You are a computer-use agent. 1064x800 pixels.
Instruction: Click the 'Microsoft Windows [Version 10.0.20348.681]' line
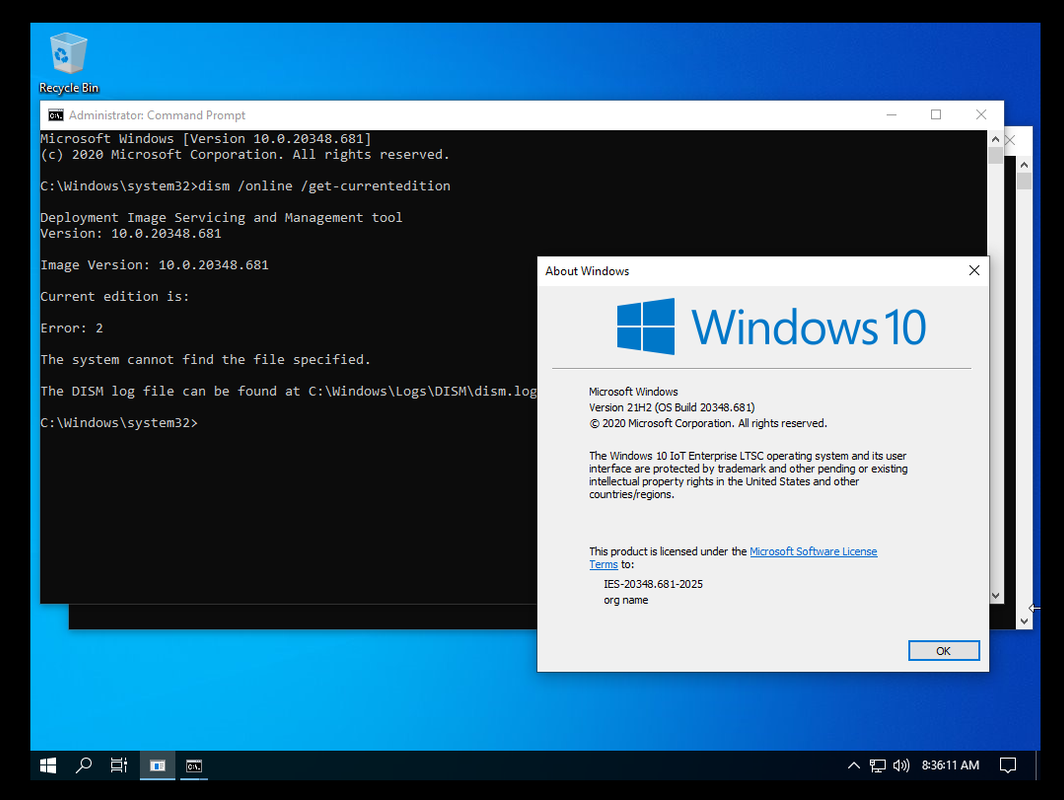[x=206, y=139]
